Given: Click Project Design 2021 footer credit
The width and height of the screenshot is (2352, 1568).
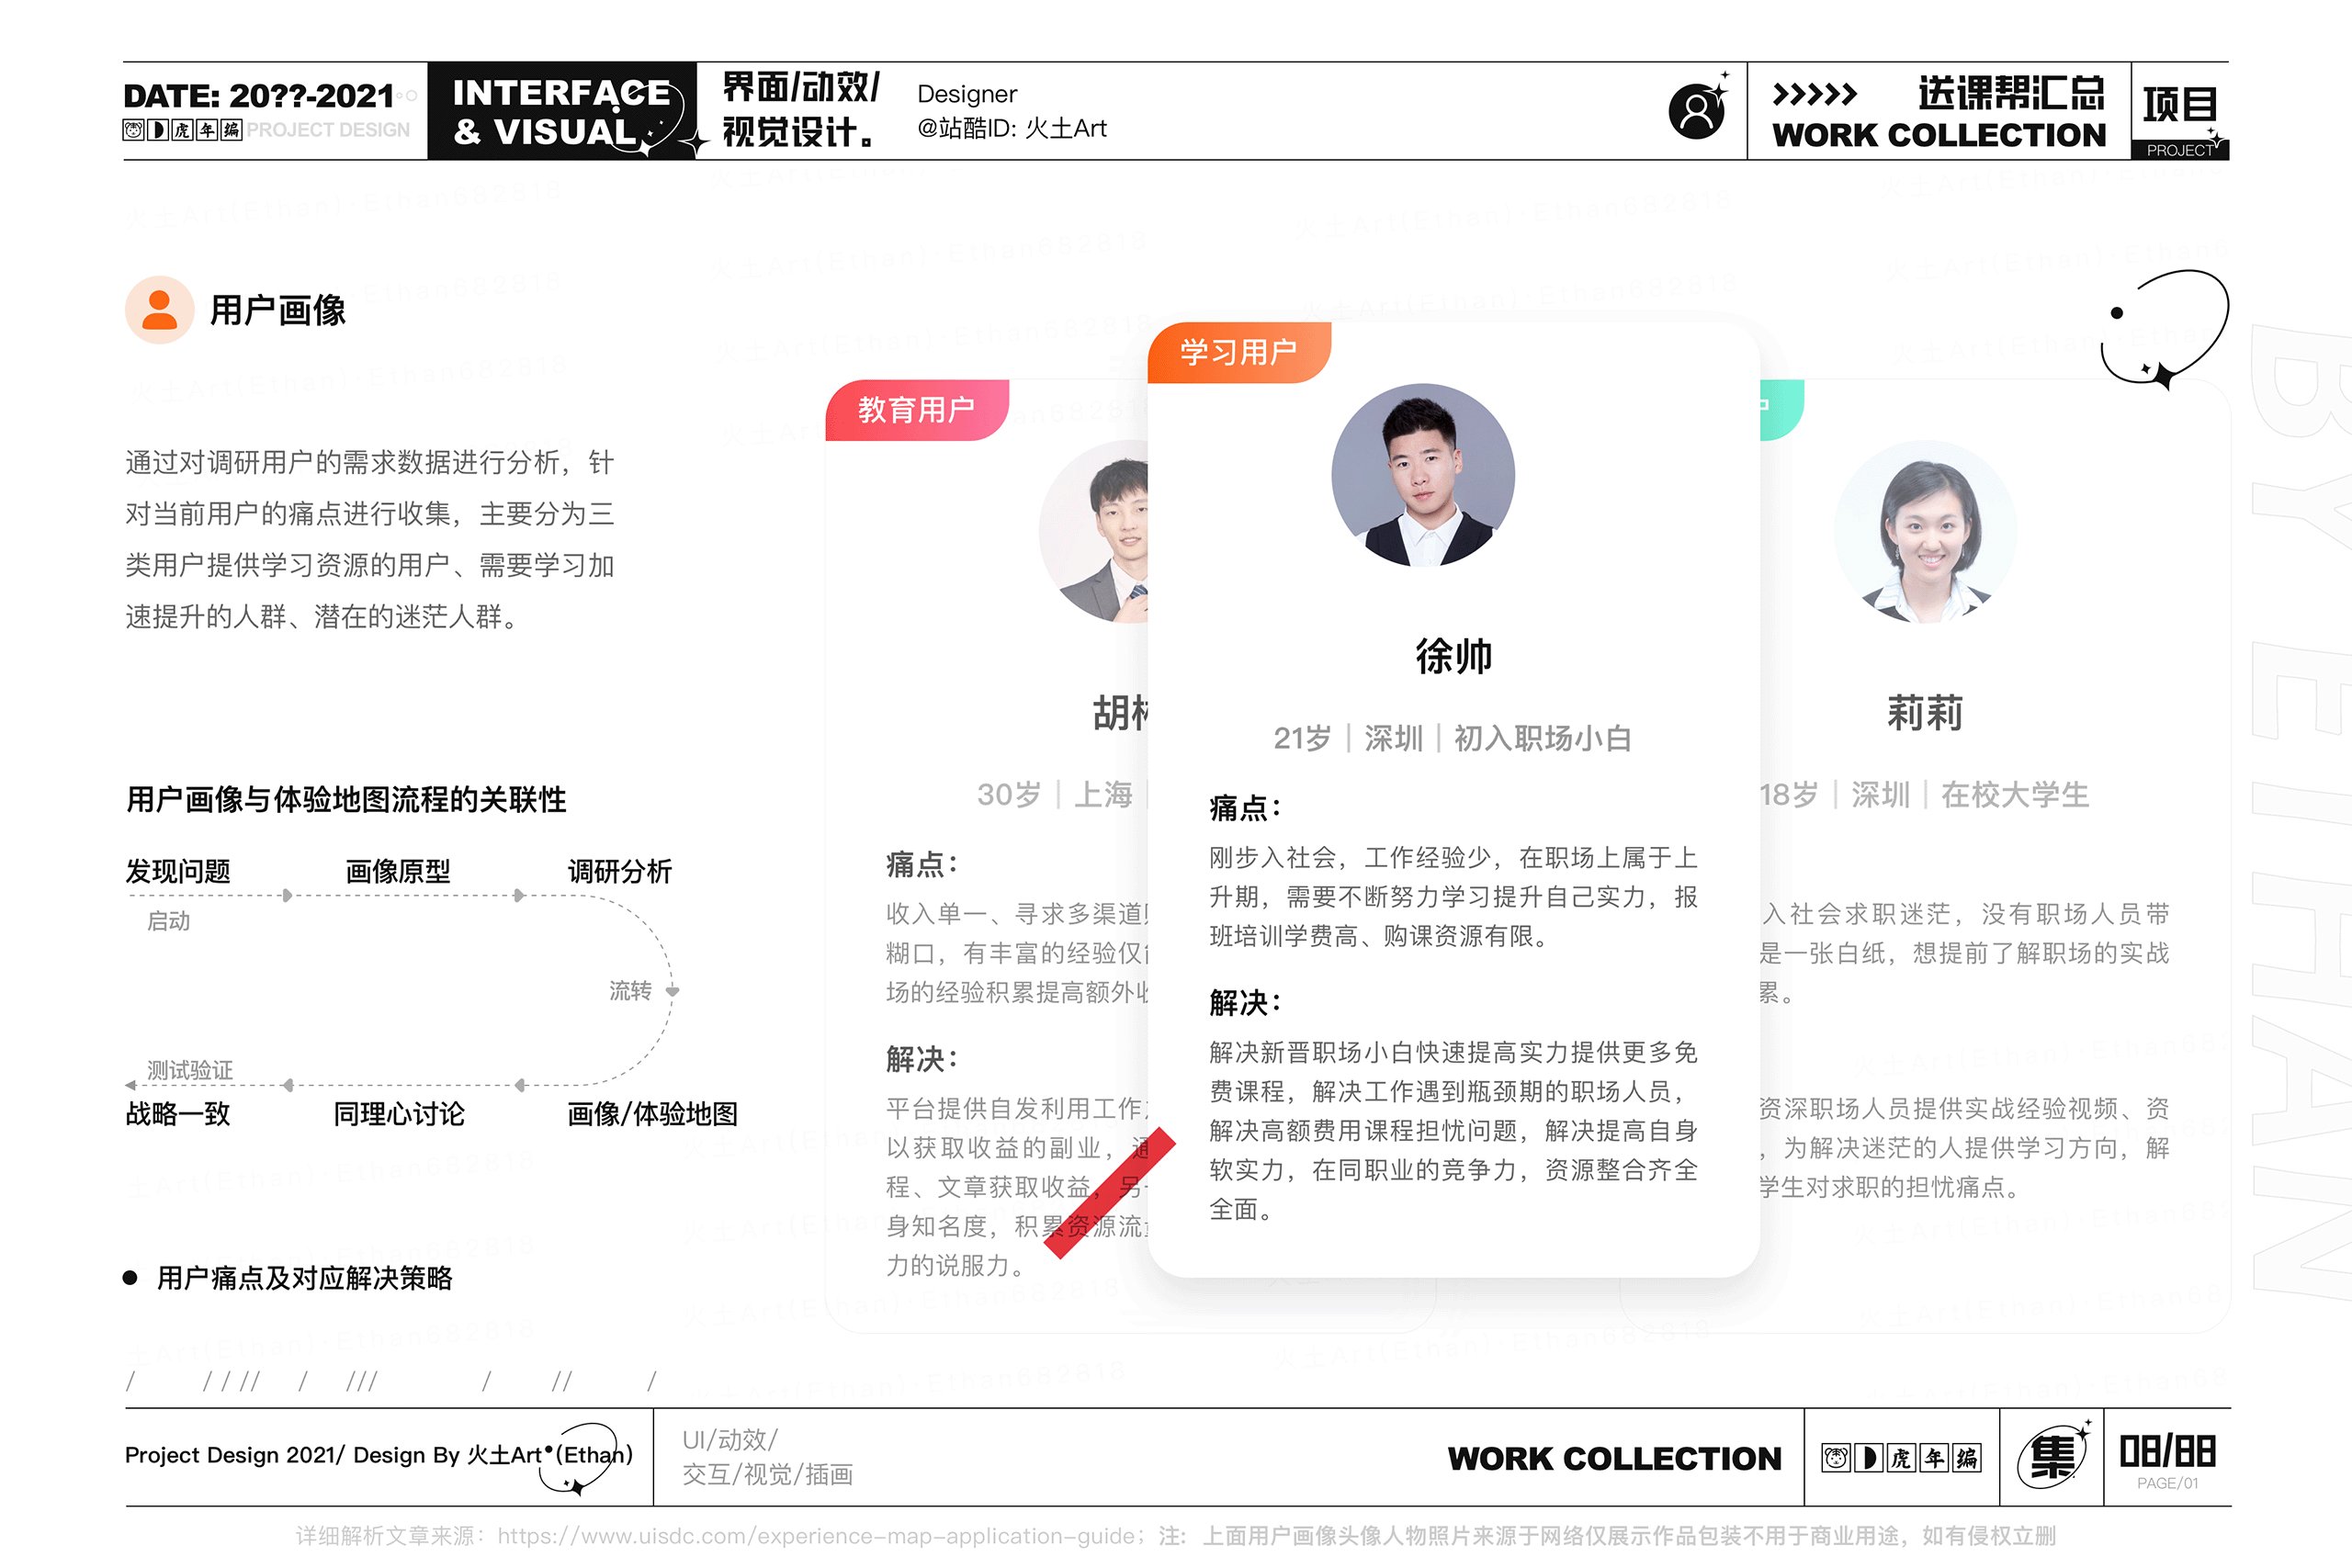Looking at the screenshot, I should pyautogui.click(x=379, y=1455).
